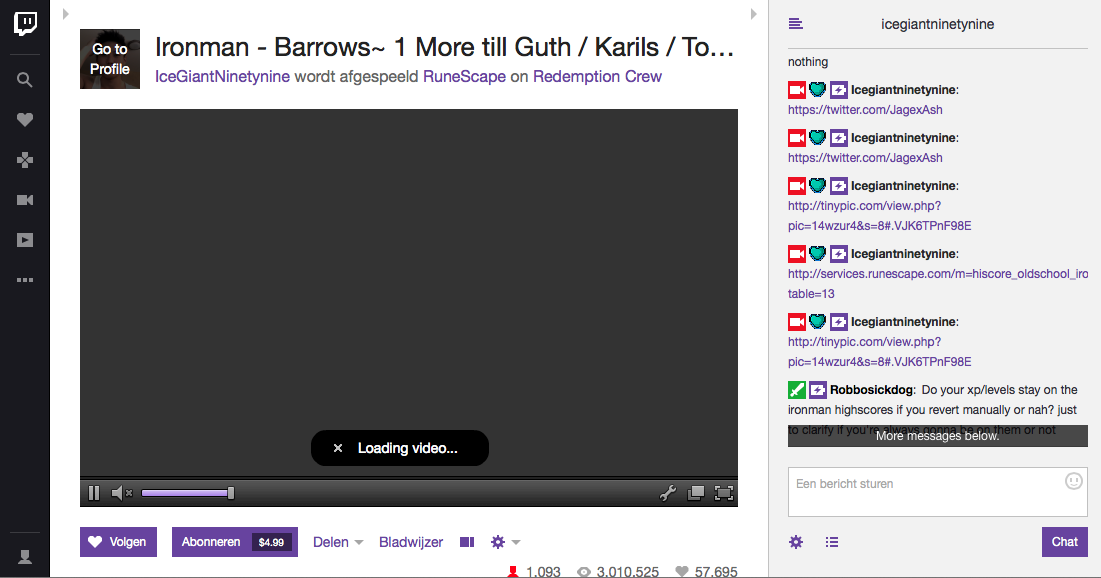Image resolution: width=1101 pixels, height=578 pixels.
Task: Browse games via the gamepad sidebar icon
Action: 25,160
